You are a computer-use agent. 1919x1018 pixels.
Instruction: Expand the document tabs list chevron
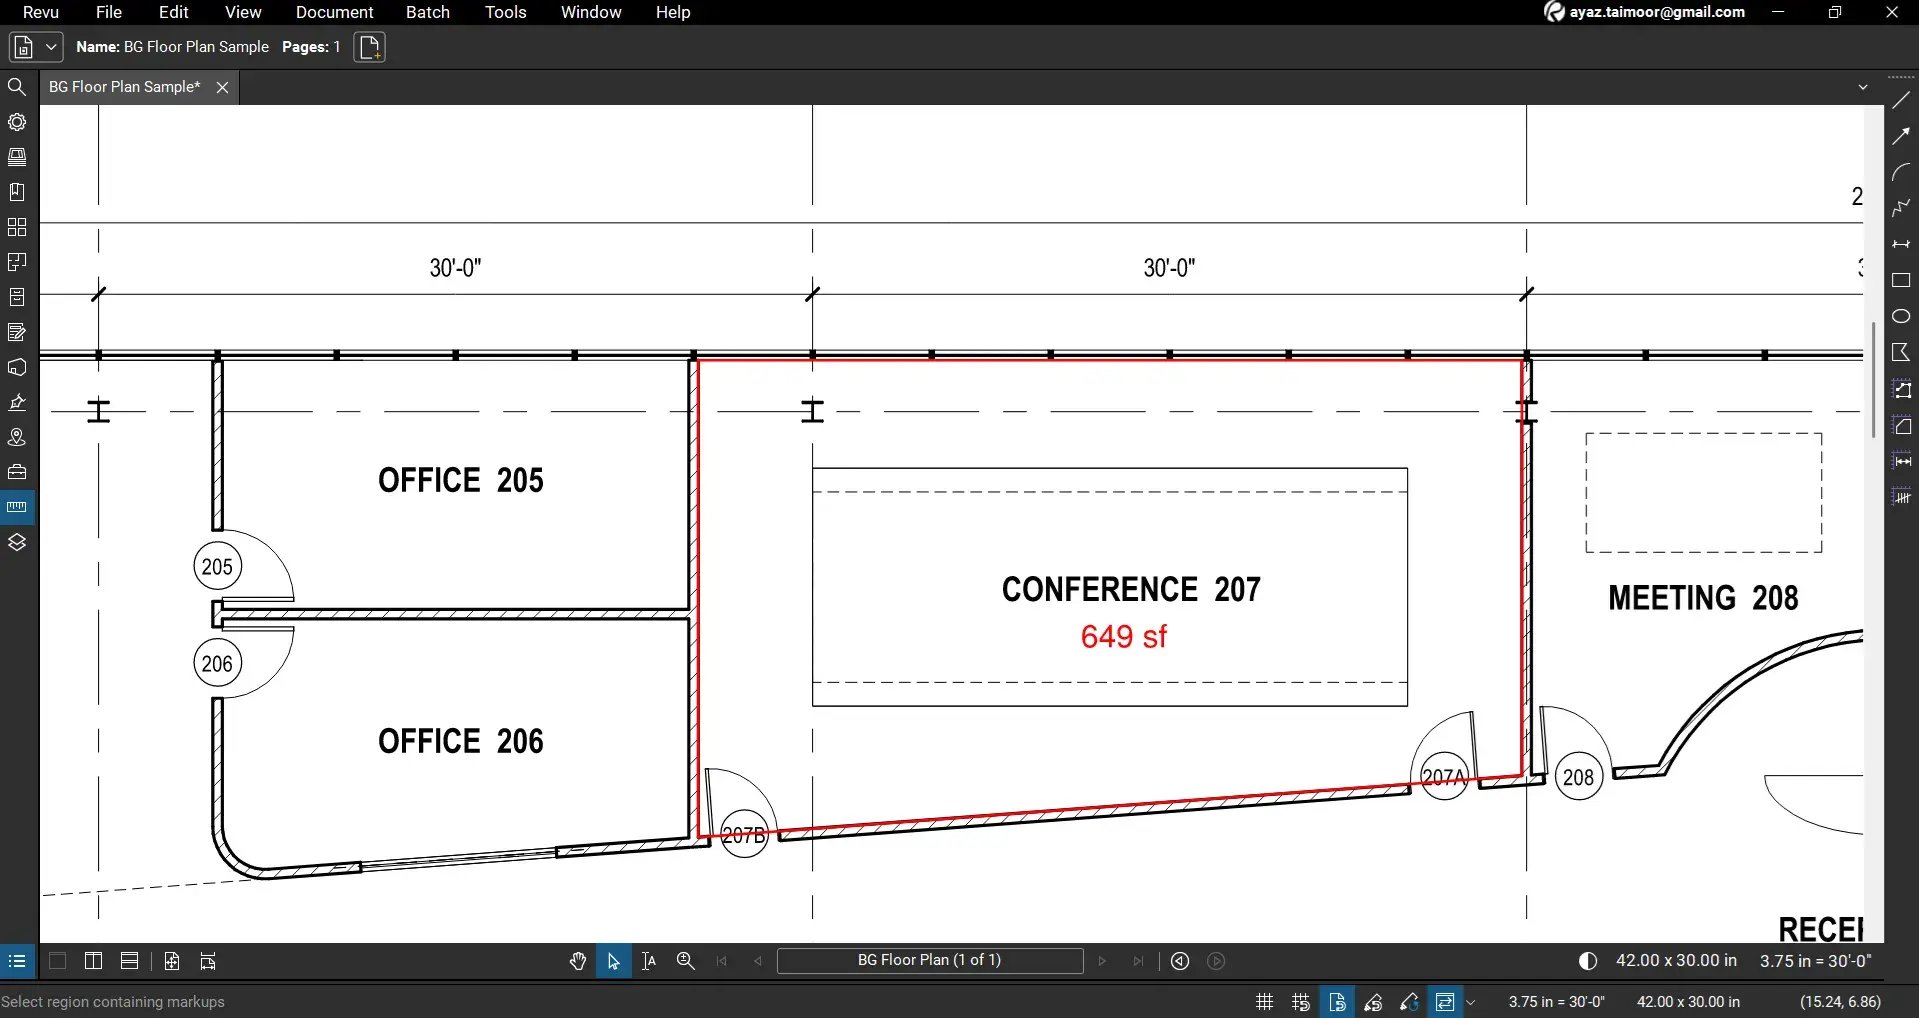[x=1863, y=87]
